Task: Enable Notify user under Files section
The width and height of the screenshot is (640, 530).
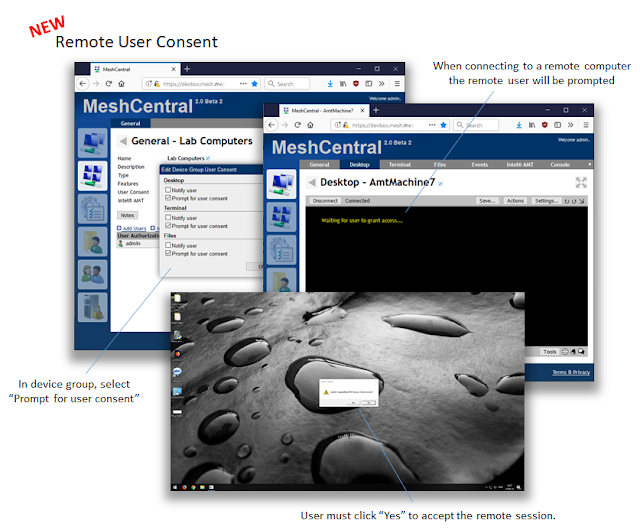Action: coord(168,245)
